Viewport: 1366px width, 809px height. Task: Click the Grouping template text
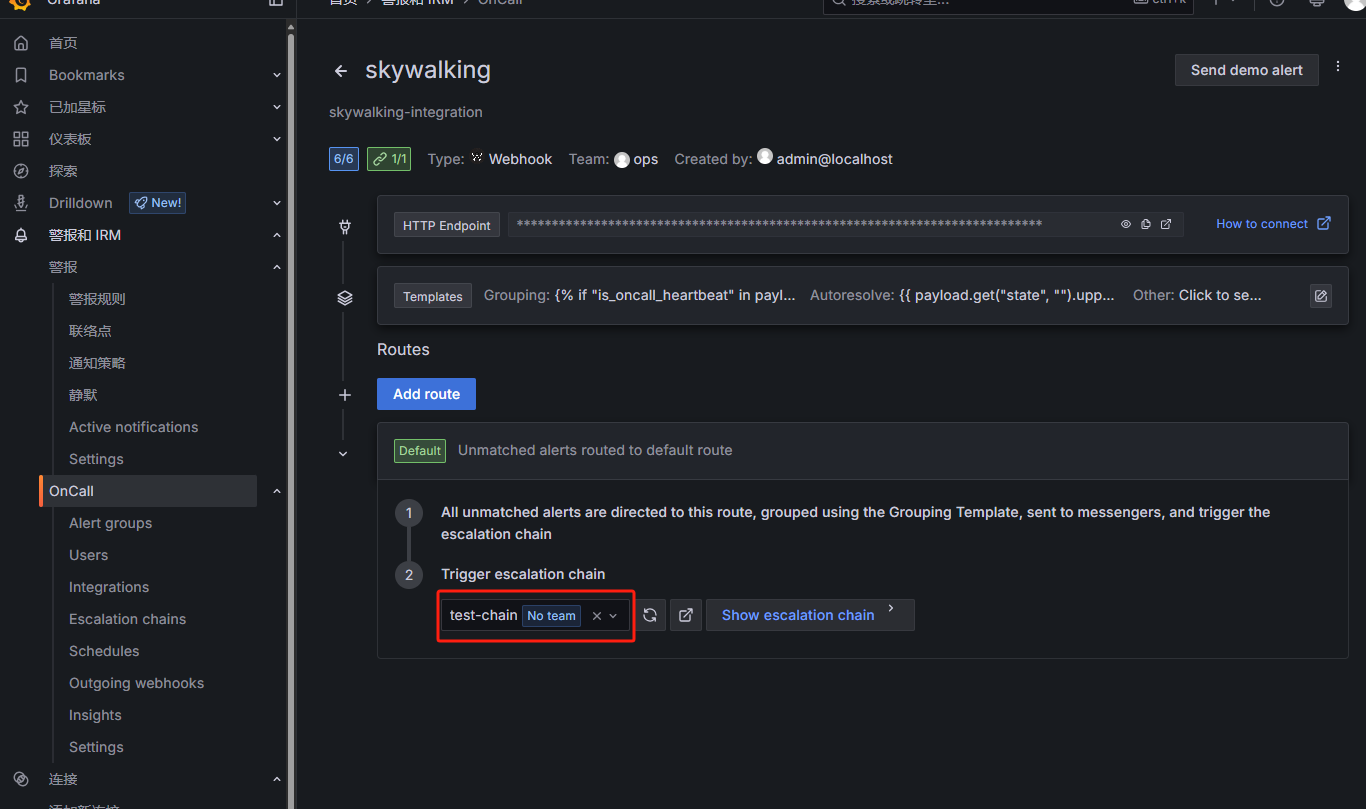(x=640, y=295)
